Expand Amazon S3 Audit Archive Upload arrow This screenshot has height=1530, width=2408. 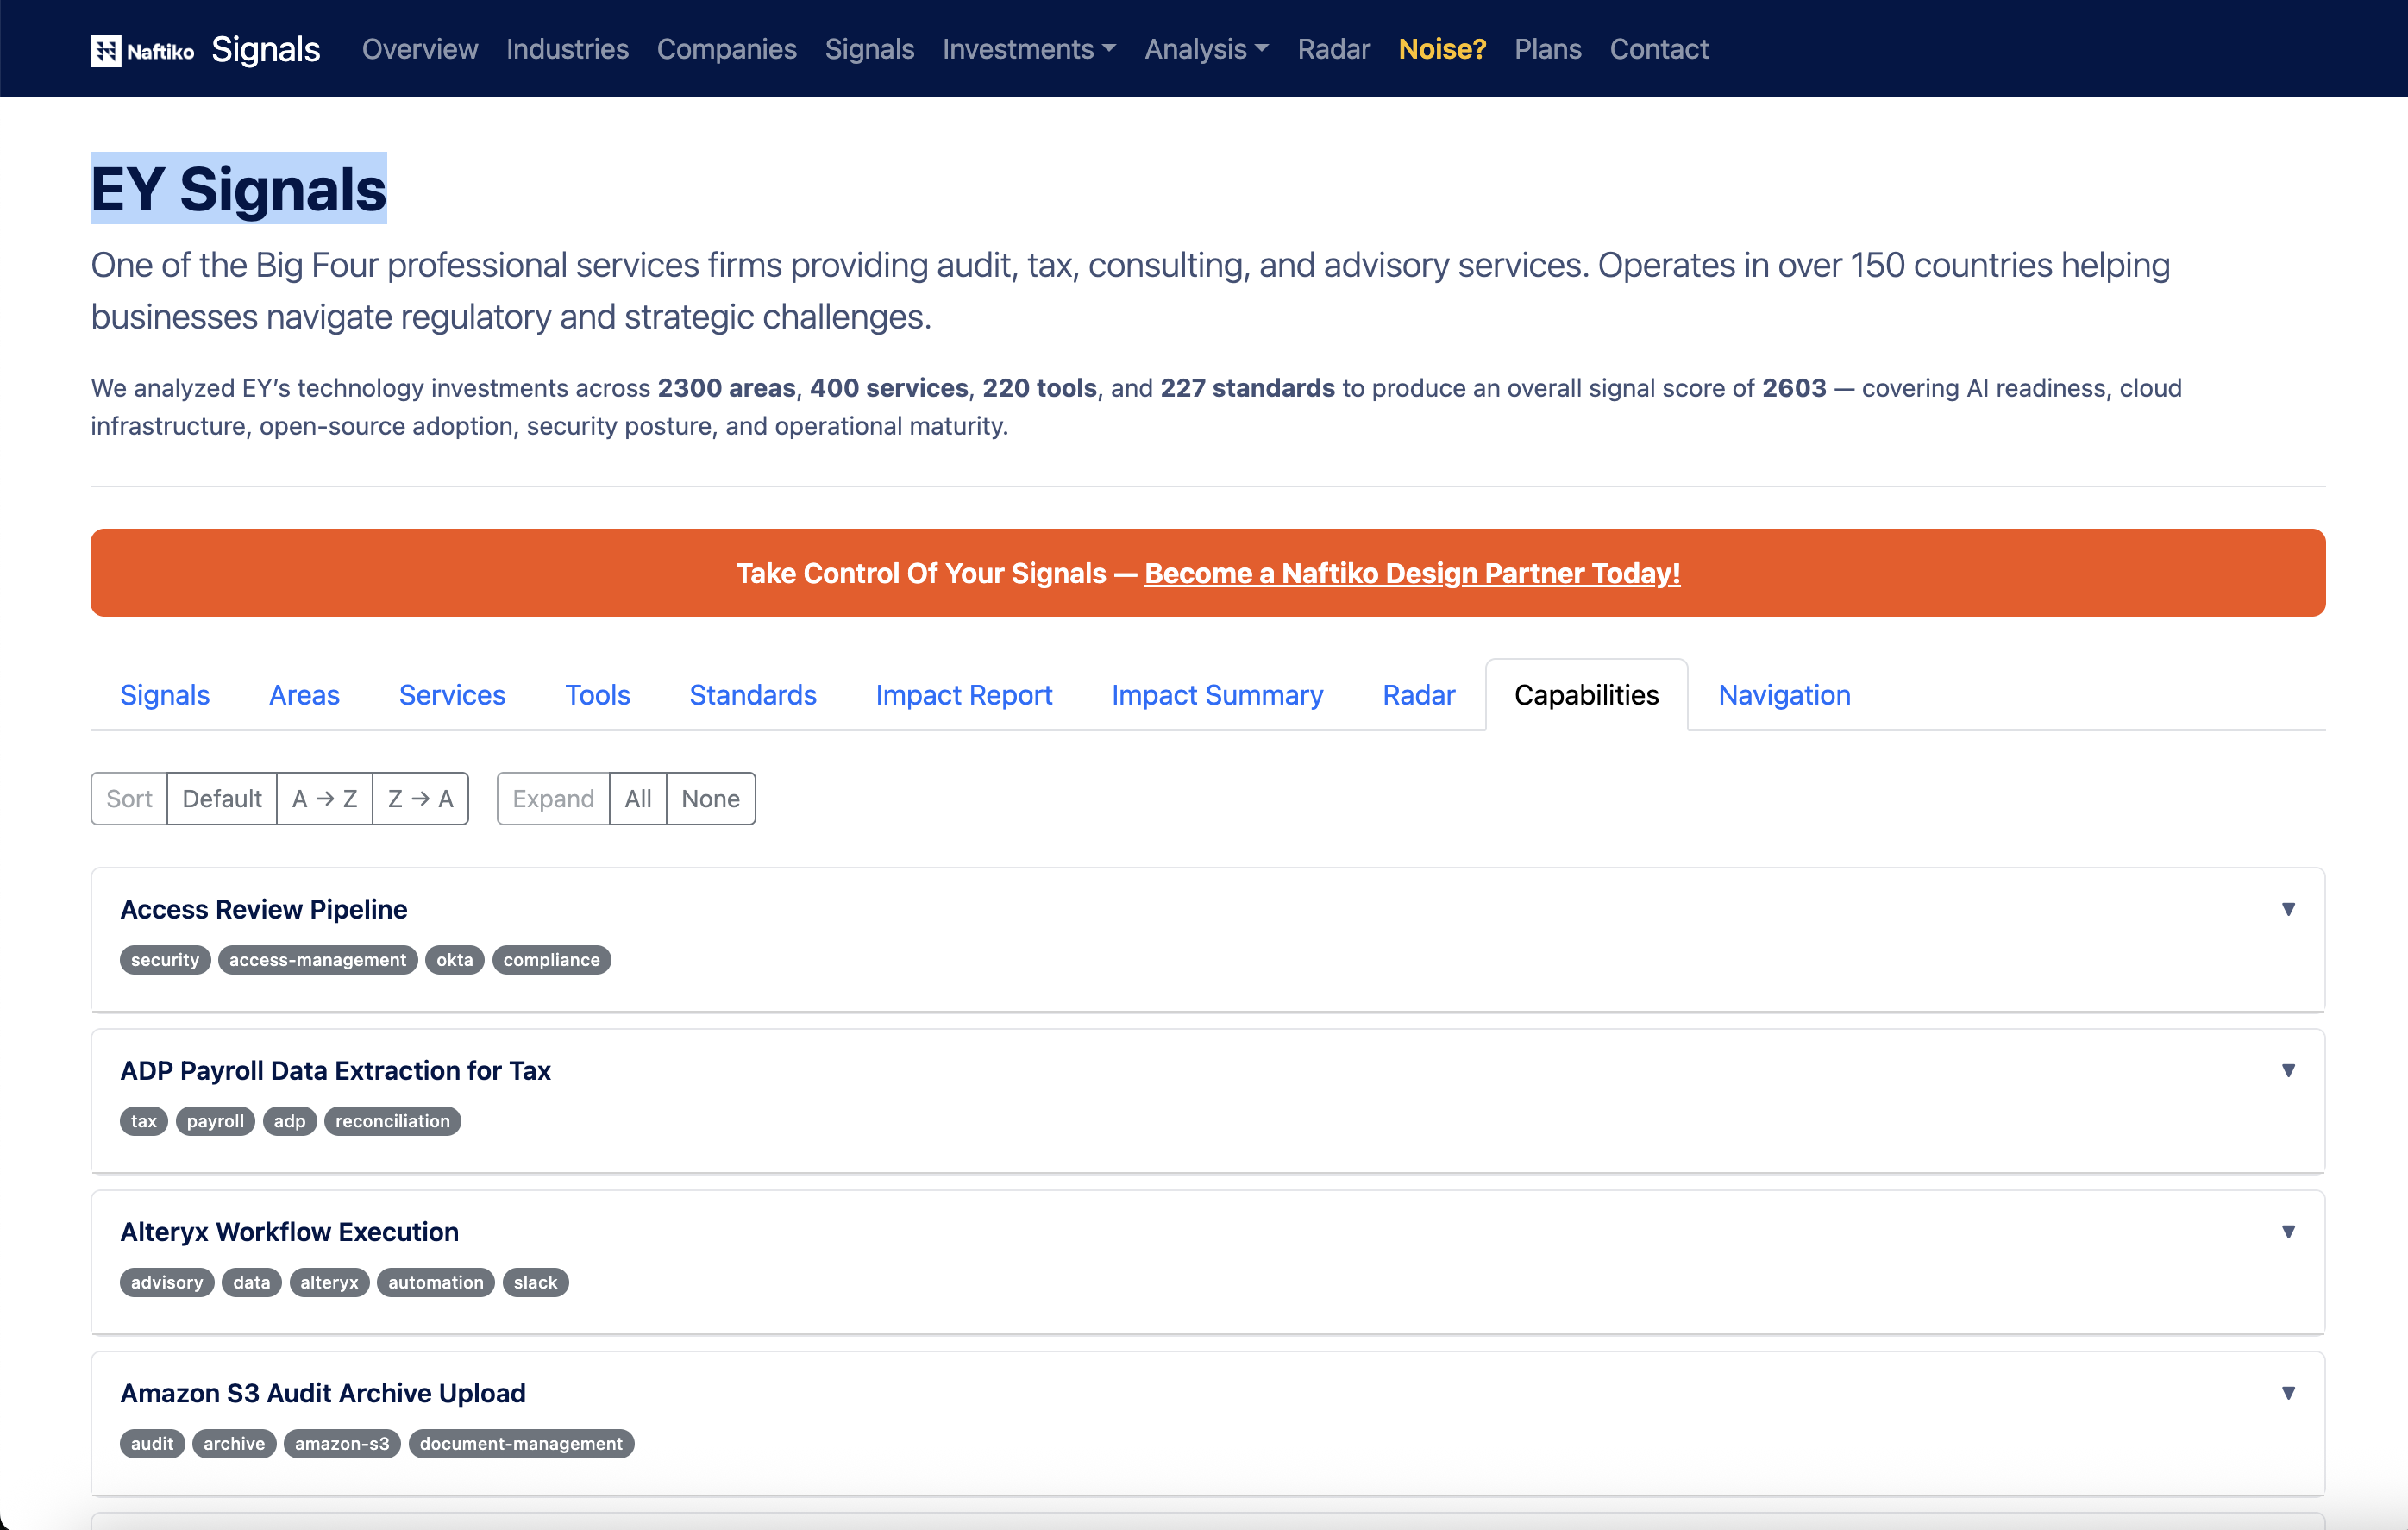[2287, 1393]
